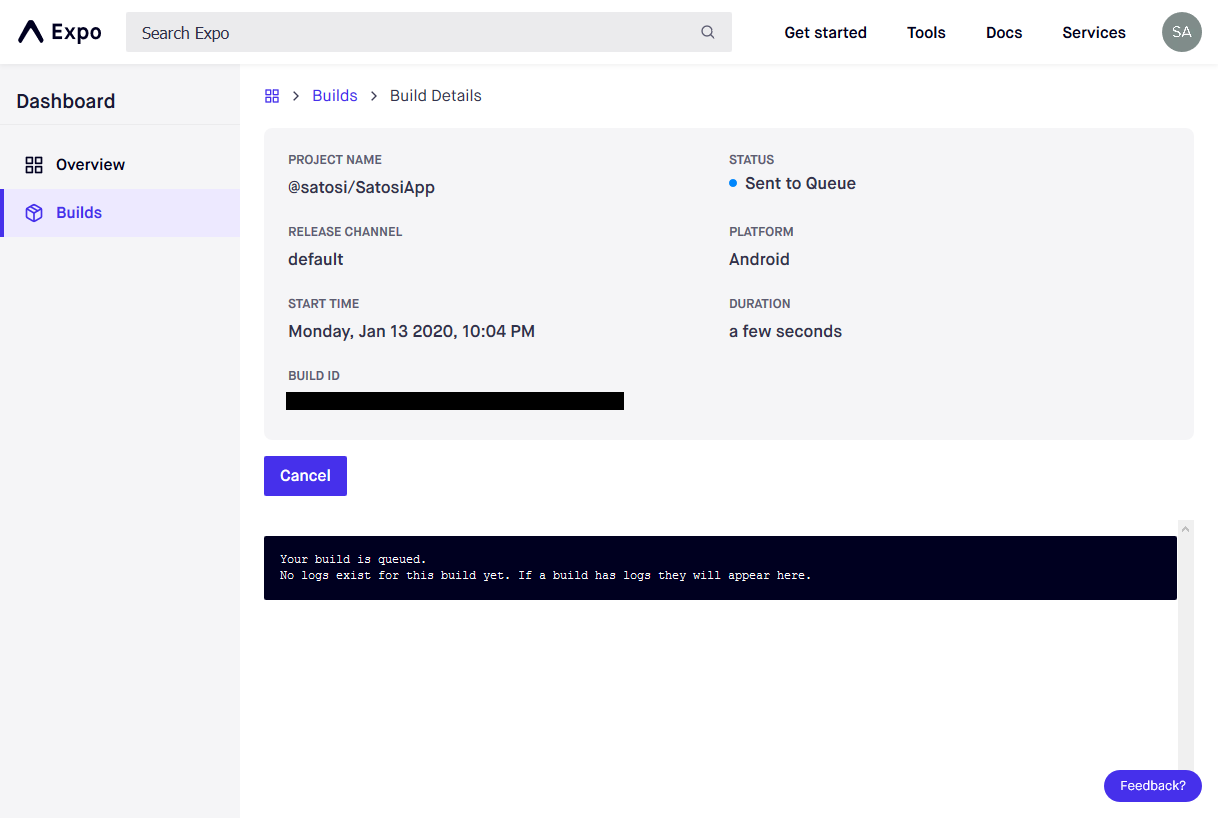The image size is (1218, 818).
Task: Click the Dashboard sidebar heading
Action: click(66, 101)
